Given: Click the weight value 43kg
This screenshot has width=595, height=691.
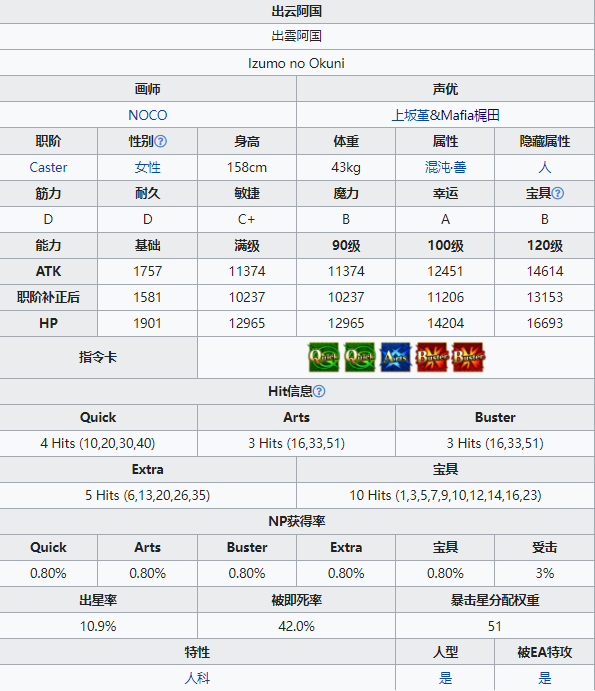Looking at the screenshot, I should [x=346, y=167].
